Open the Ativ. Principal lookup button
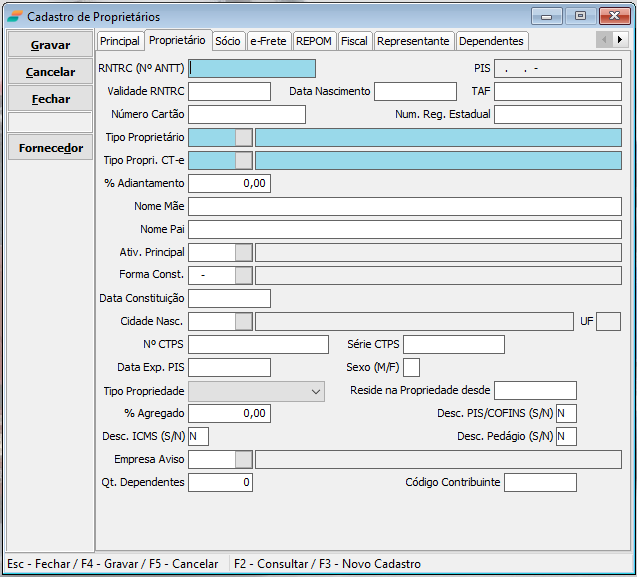Screen dimensions: 637x577 (243, 252)
